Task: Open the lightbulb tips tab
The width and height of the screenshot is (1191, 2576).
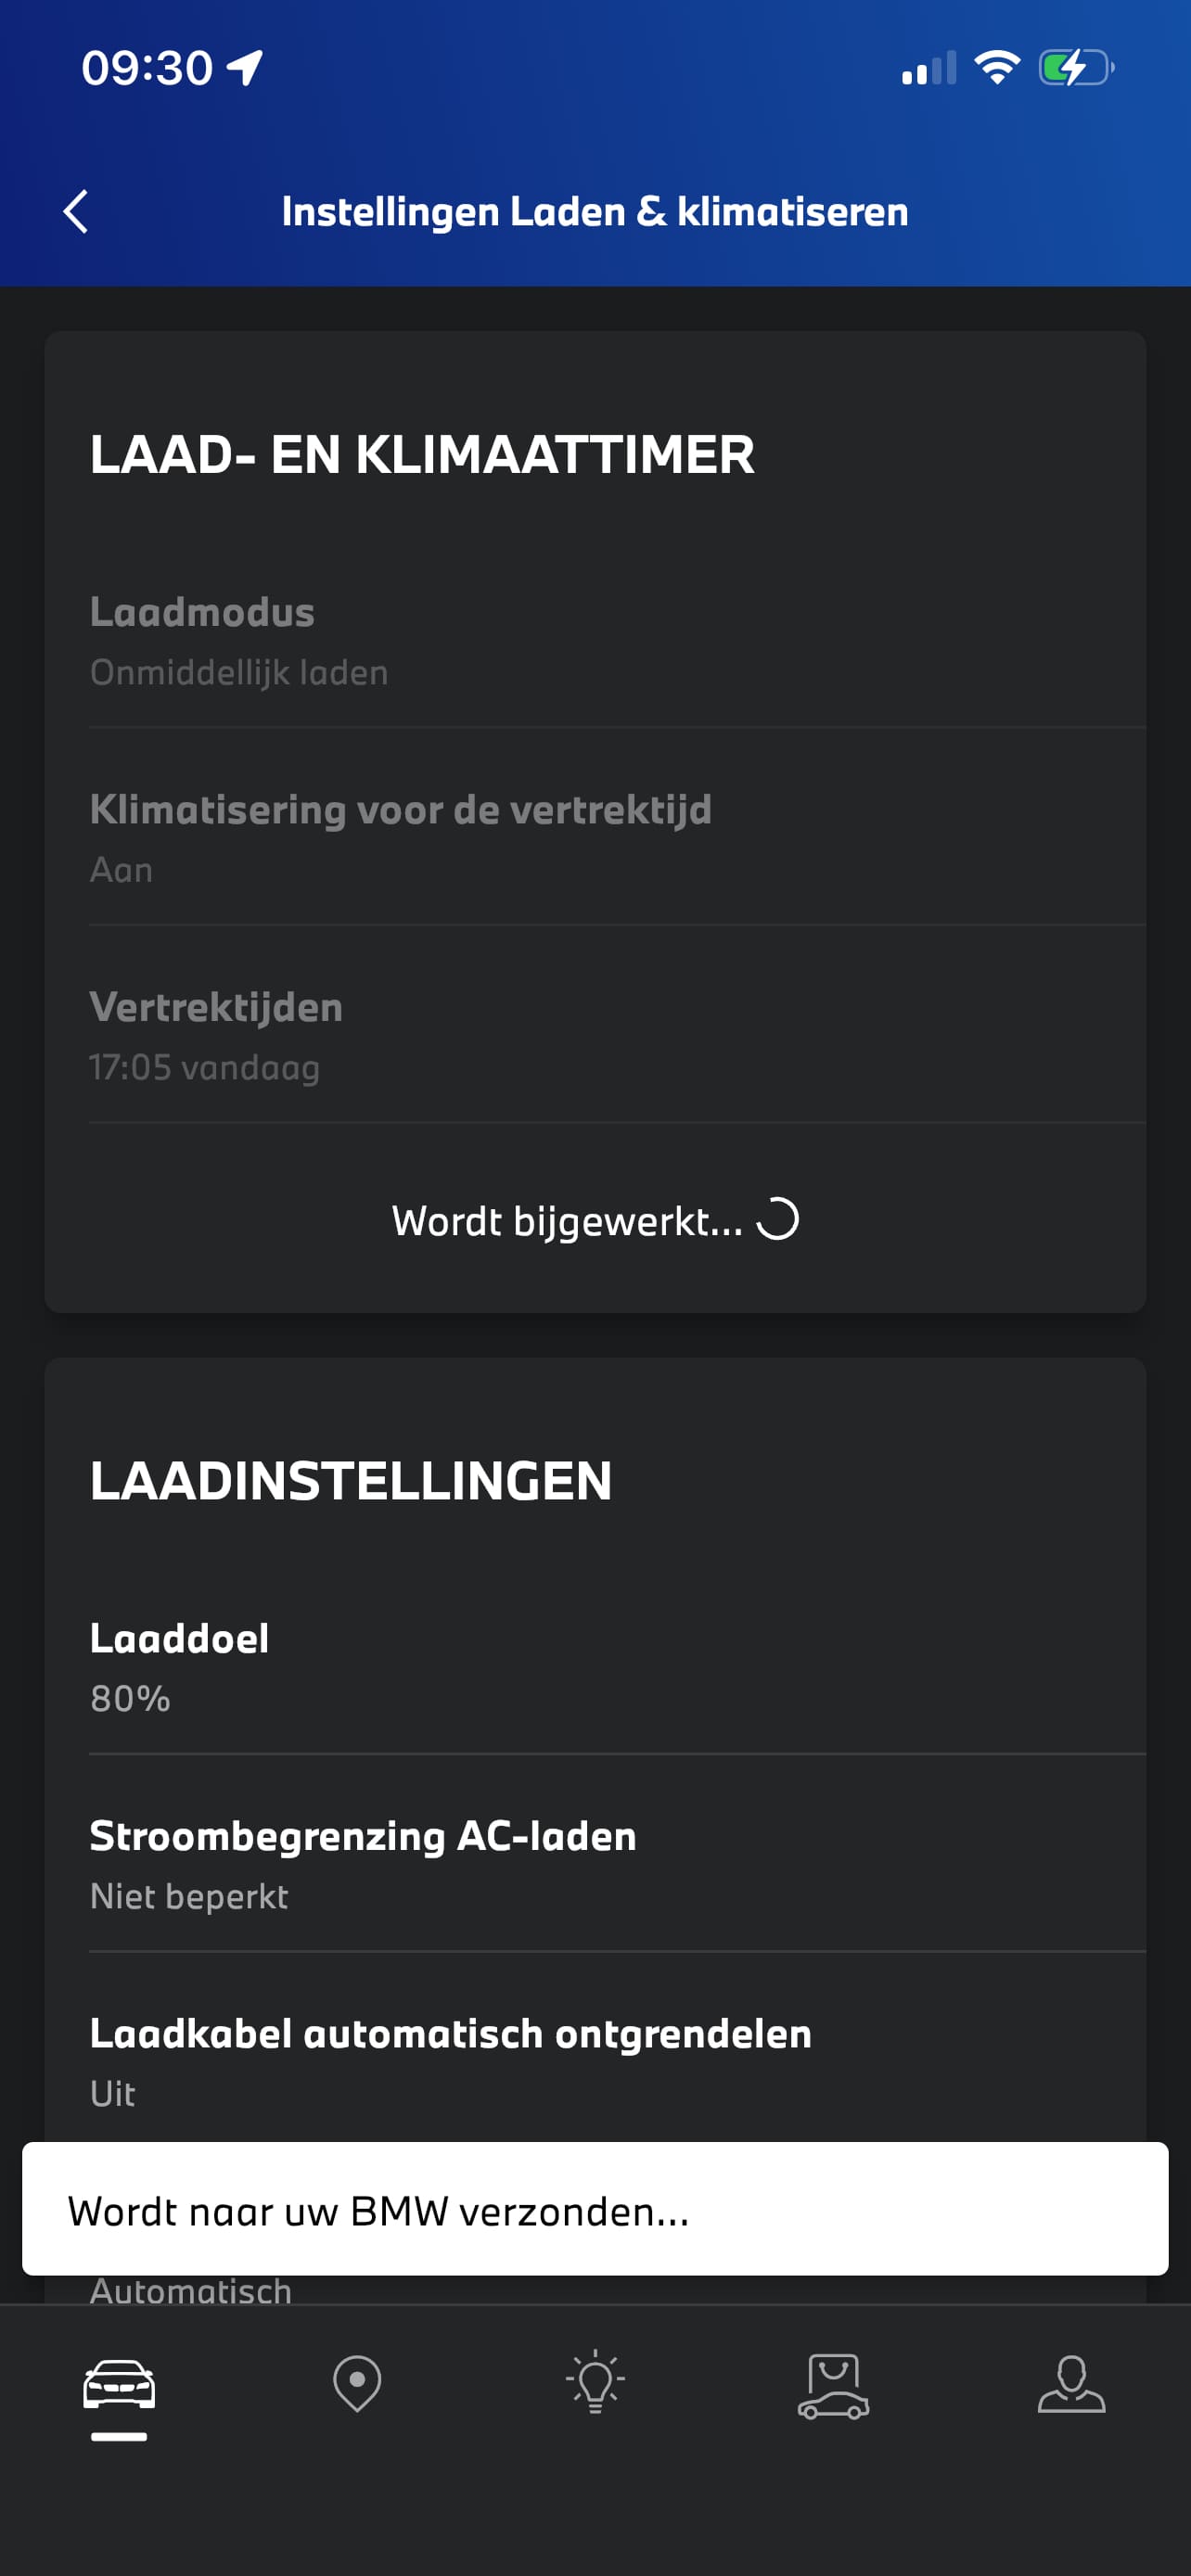Action: 595,2384
